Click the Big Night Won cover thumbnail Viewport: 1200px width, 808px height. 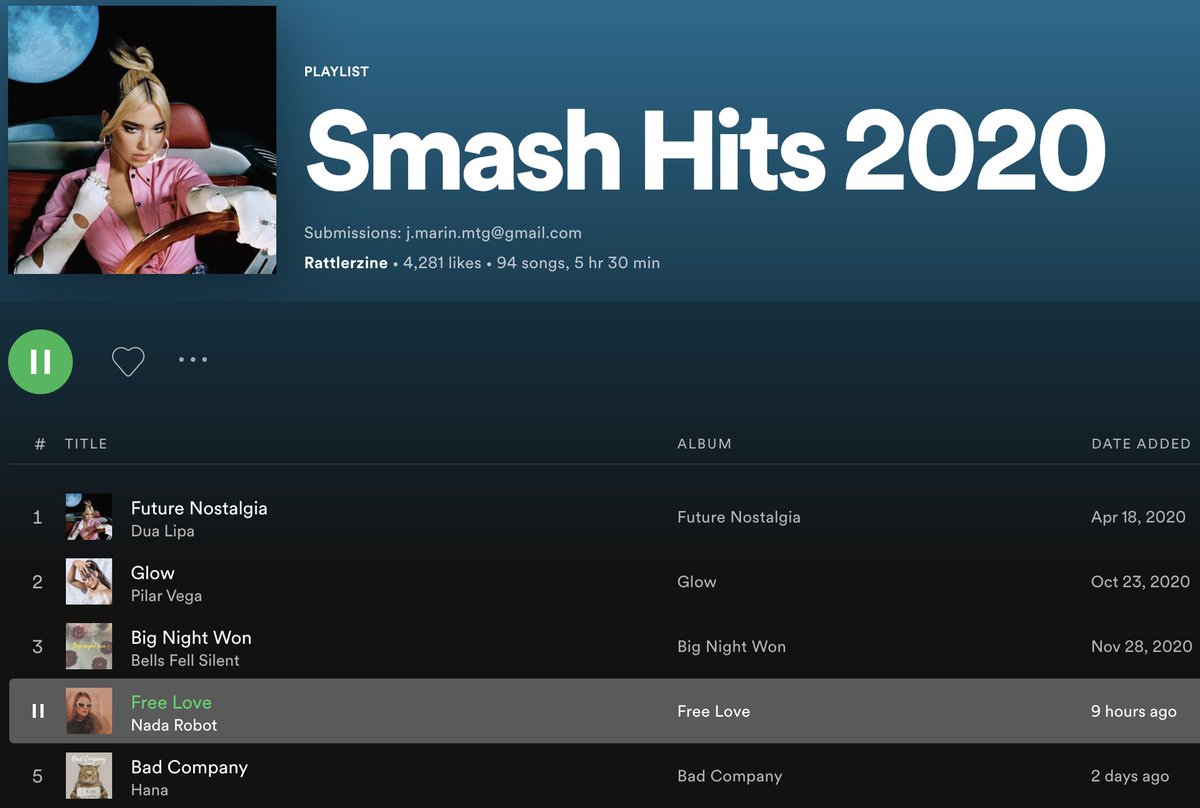pyautogui.click(x=89, y=646)
